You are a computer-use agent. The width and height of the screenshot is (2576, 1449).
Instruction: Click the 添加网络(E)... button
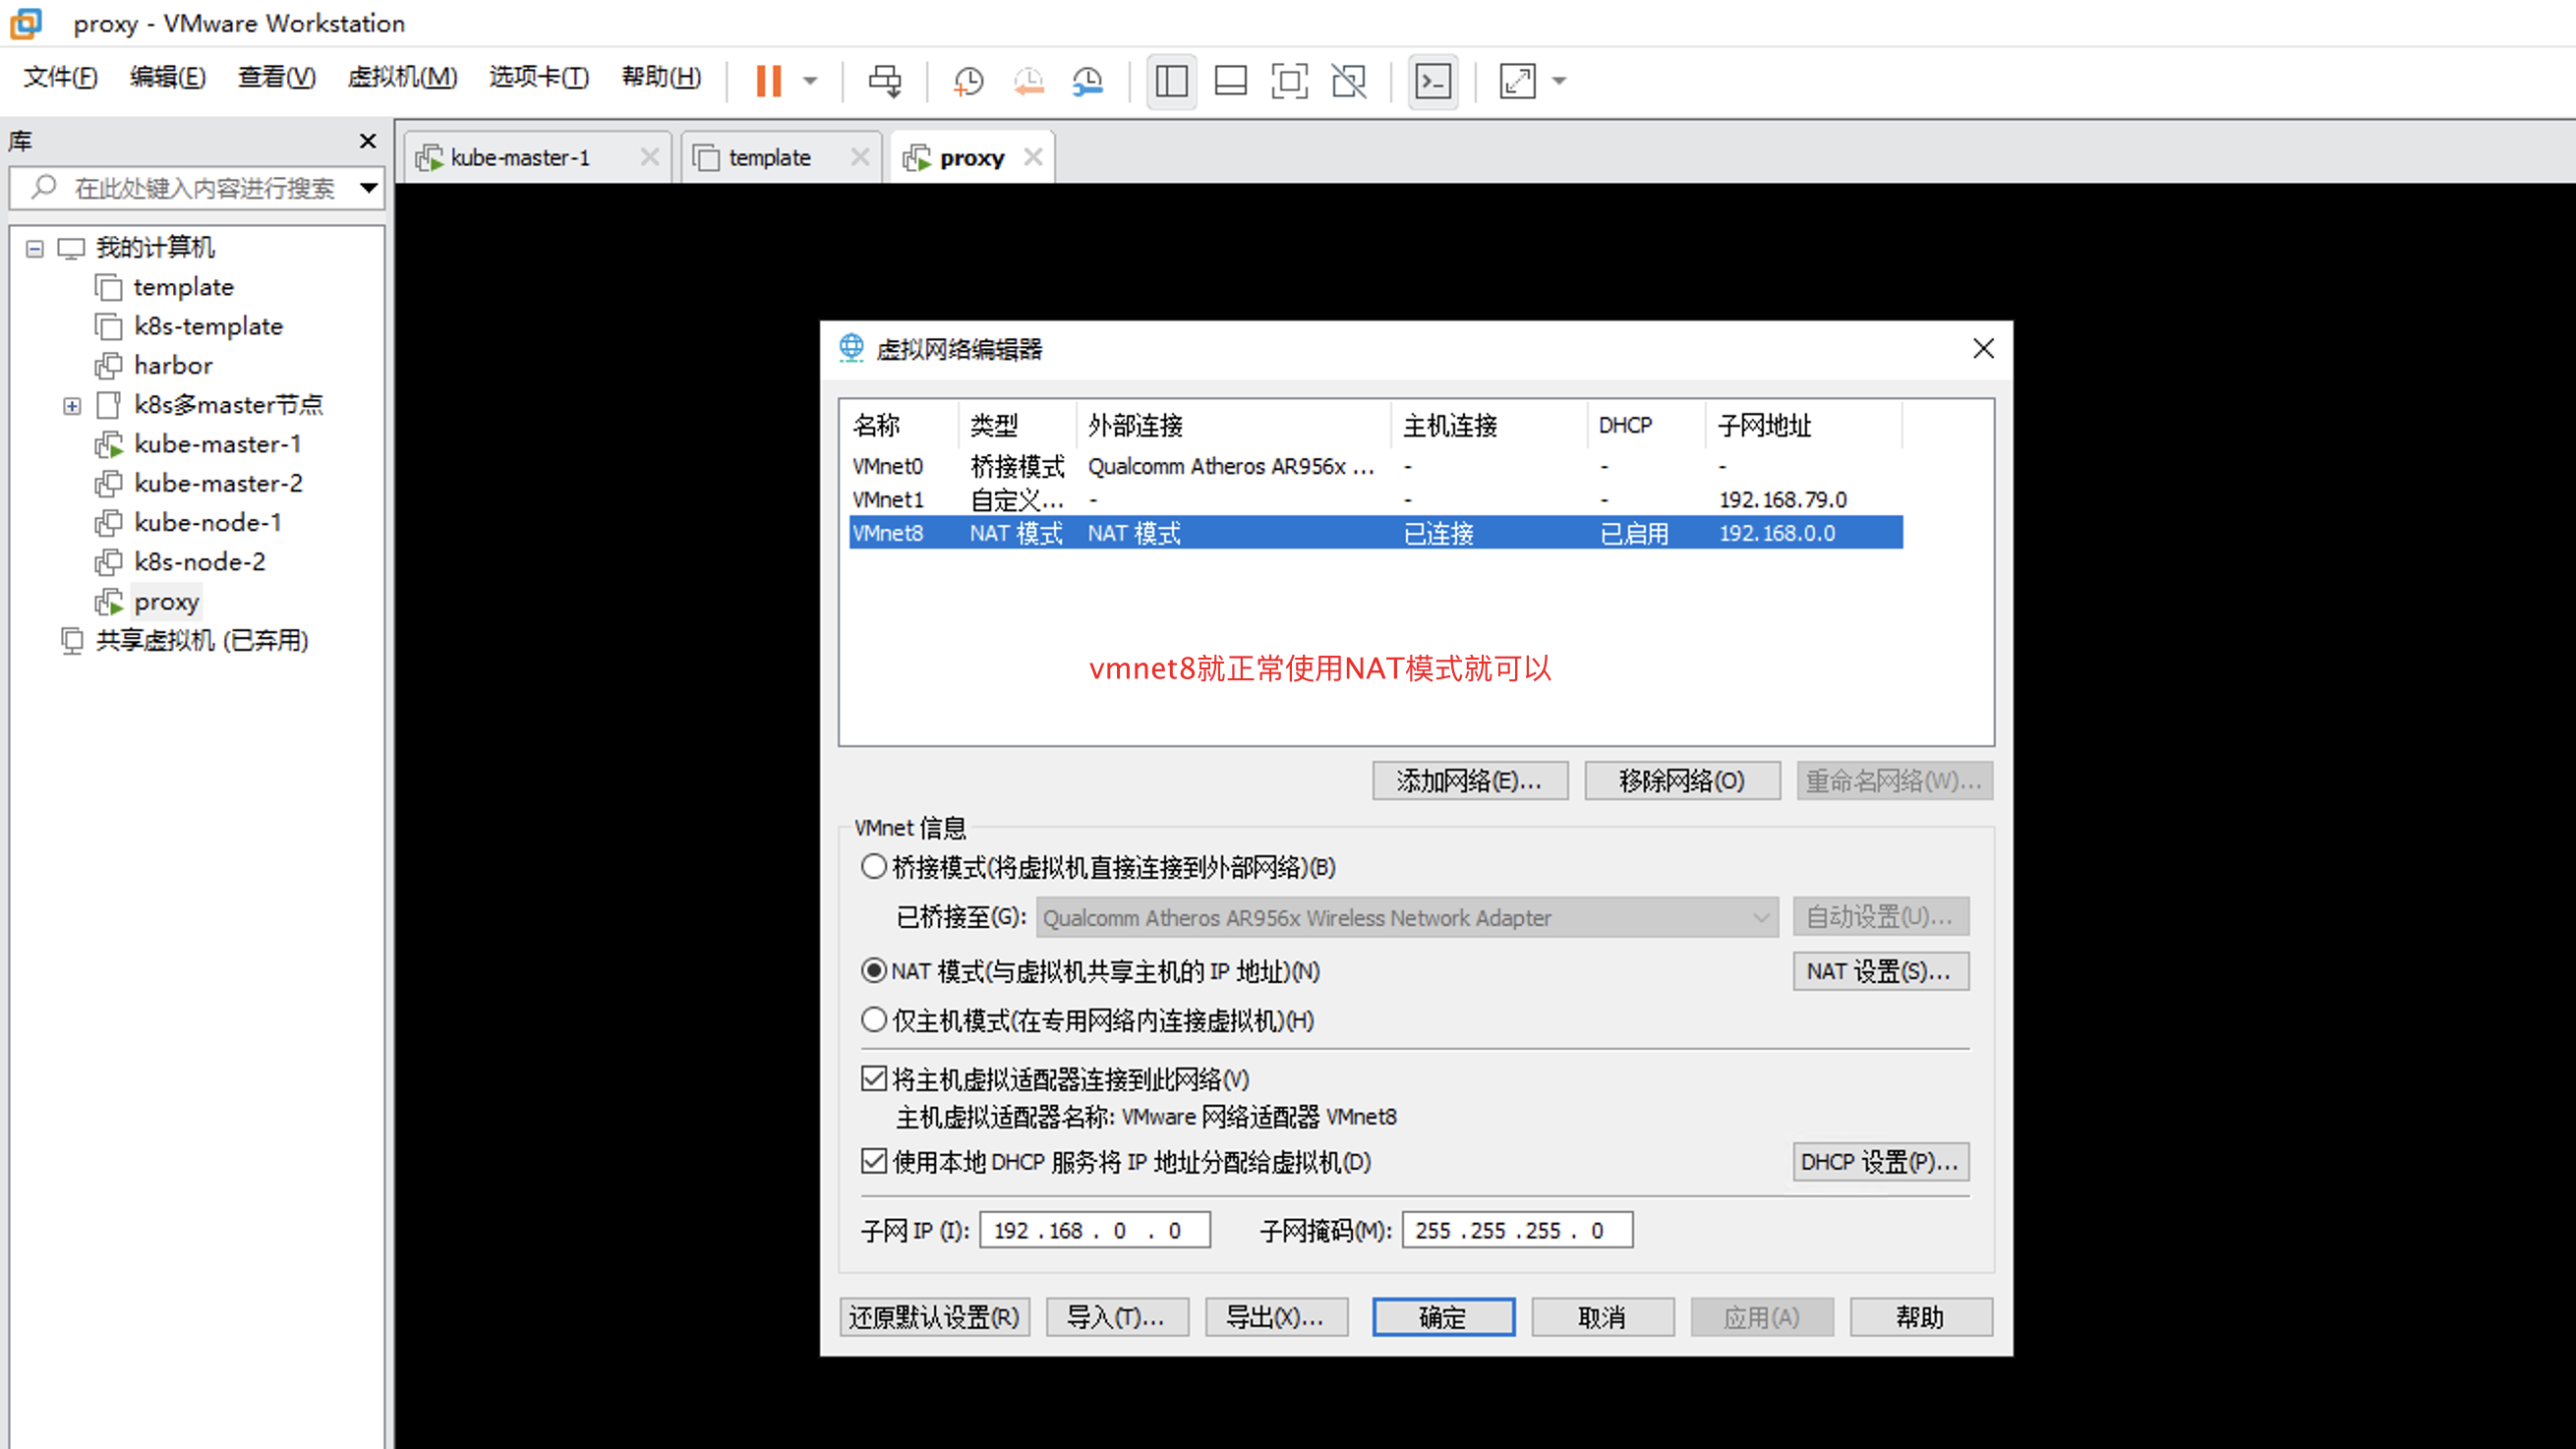point(1470,781)
